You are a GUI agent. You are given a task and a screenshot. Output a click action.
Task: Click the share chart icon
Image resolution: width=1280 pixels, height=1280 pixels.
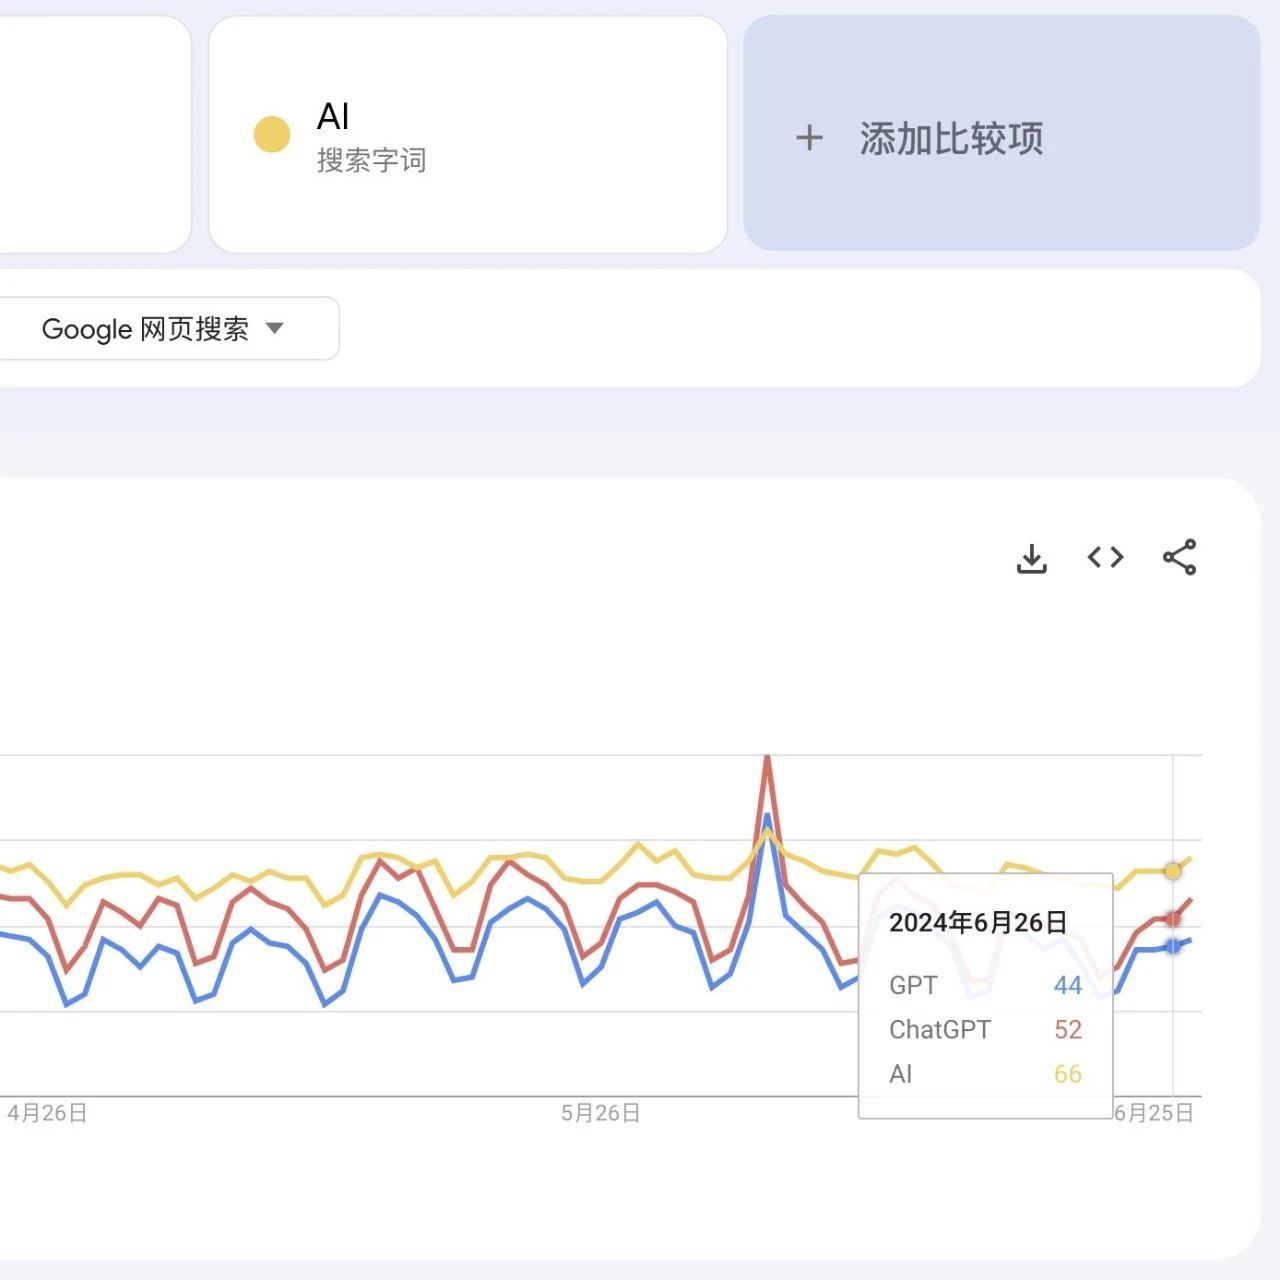point(1179,558)
